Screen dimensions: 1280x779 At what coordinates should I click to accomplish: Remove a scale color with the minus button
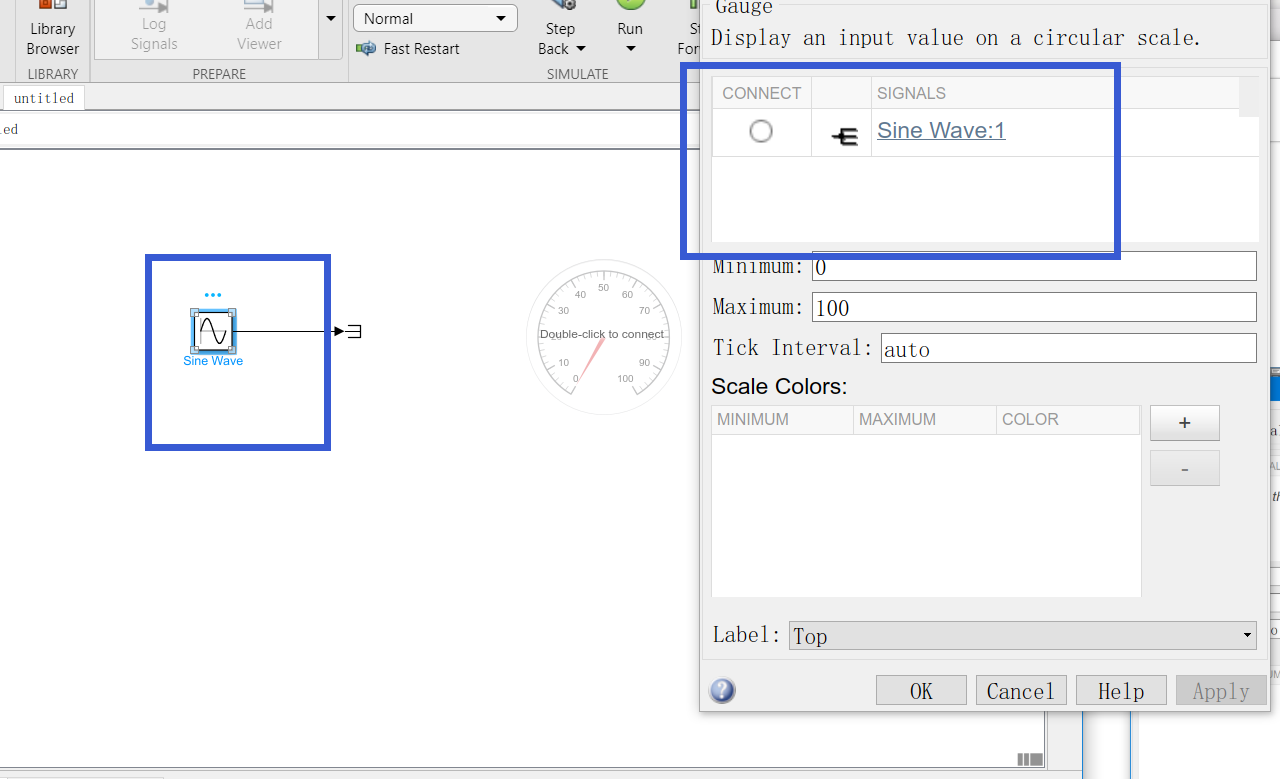1185,468
